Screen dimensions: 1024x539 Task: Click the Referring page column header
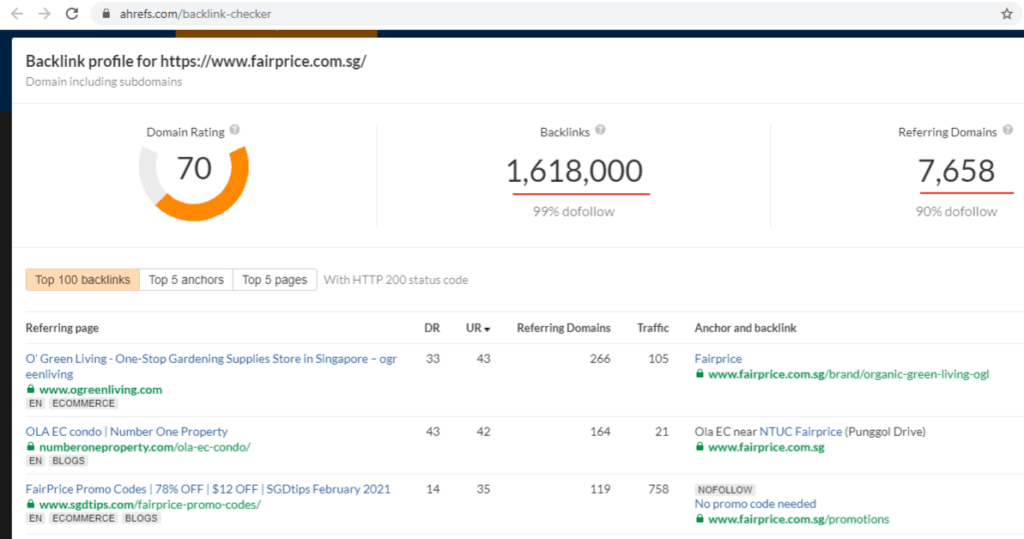click(x=62, y=328)
